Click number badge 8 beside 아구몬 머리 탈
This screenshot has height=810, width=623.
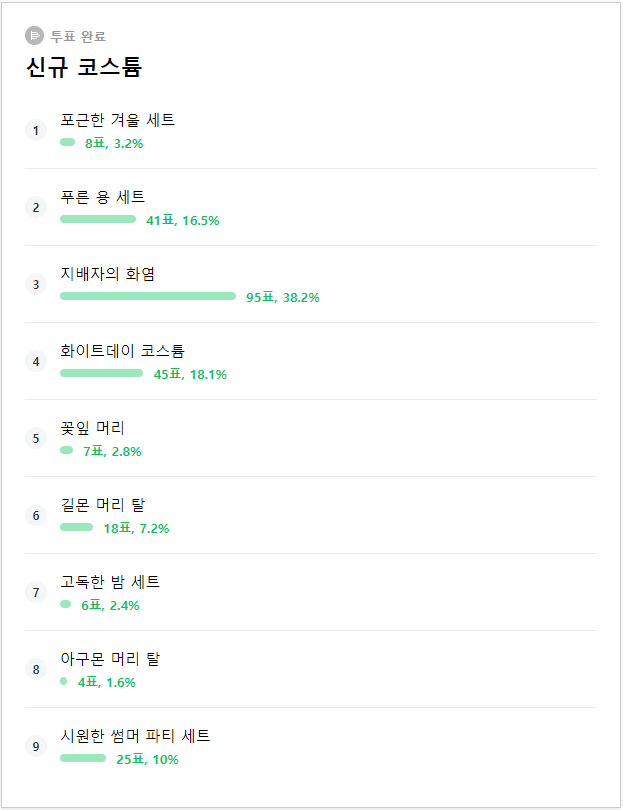pos(36,669)
